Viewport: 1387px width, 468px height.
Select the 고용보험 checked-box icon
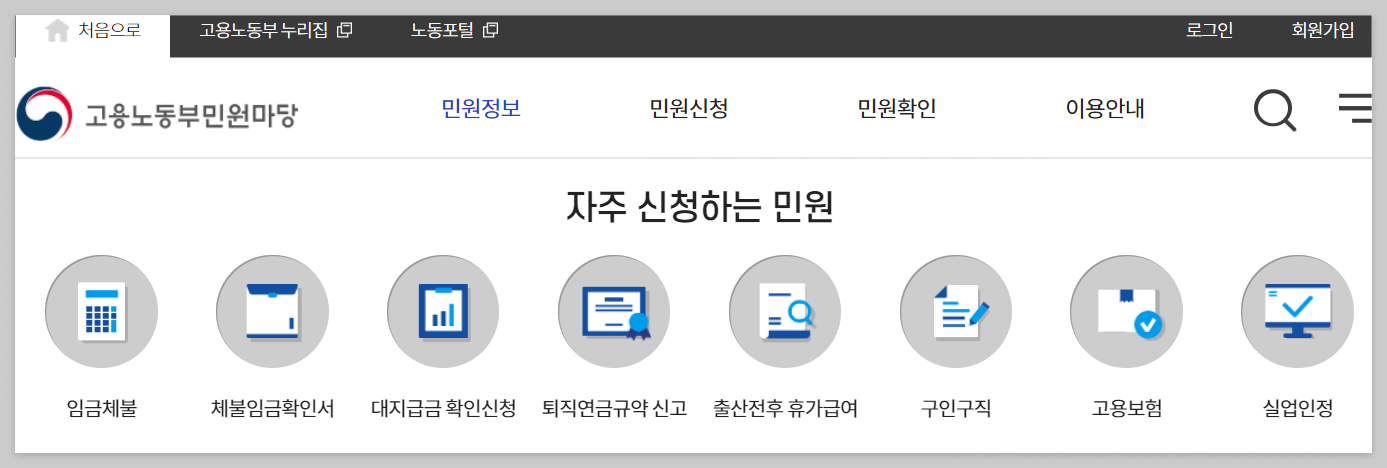pos(1126,311)
